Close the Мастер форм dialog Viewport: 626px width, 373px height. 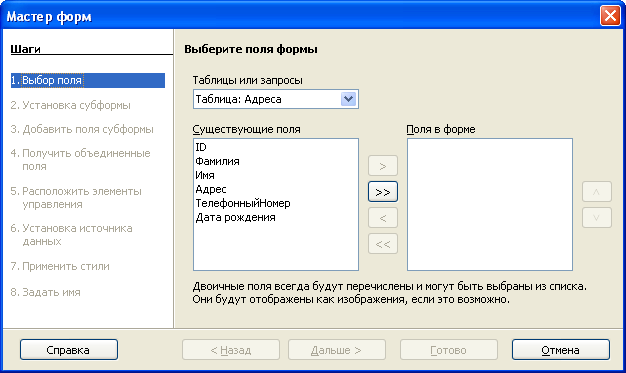[610, 16]
